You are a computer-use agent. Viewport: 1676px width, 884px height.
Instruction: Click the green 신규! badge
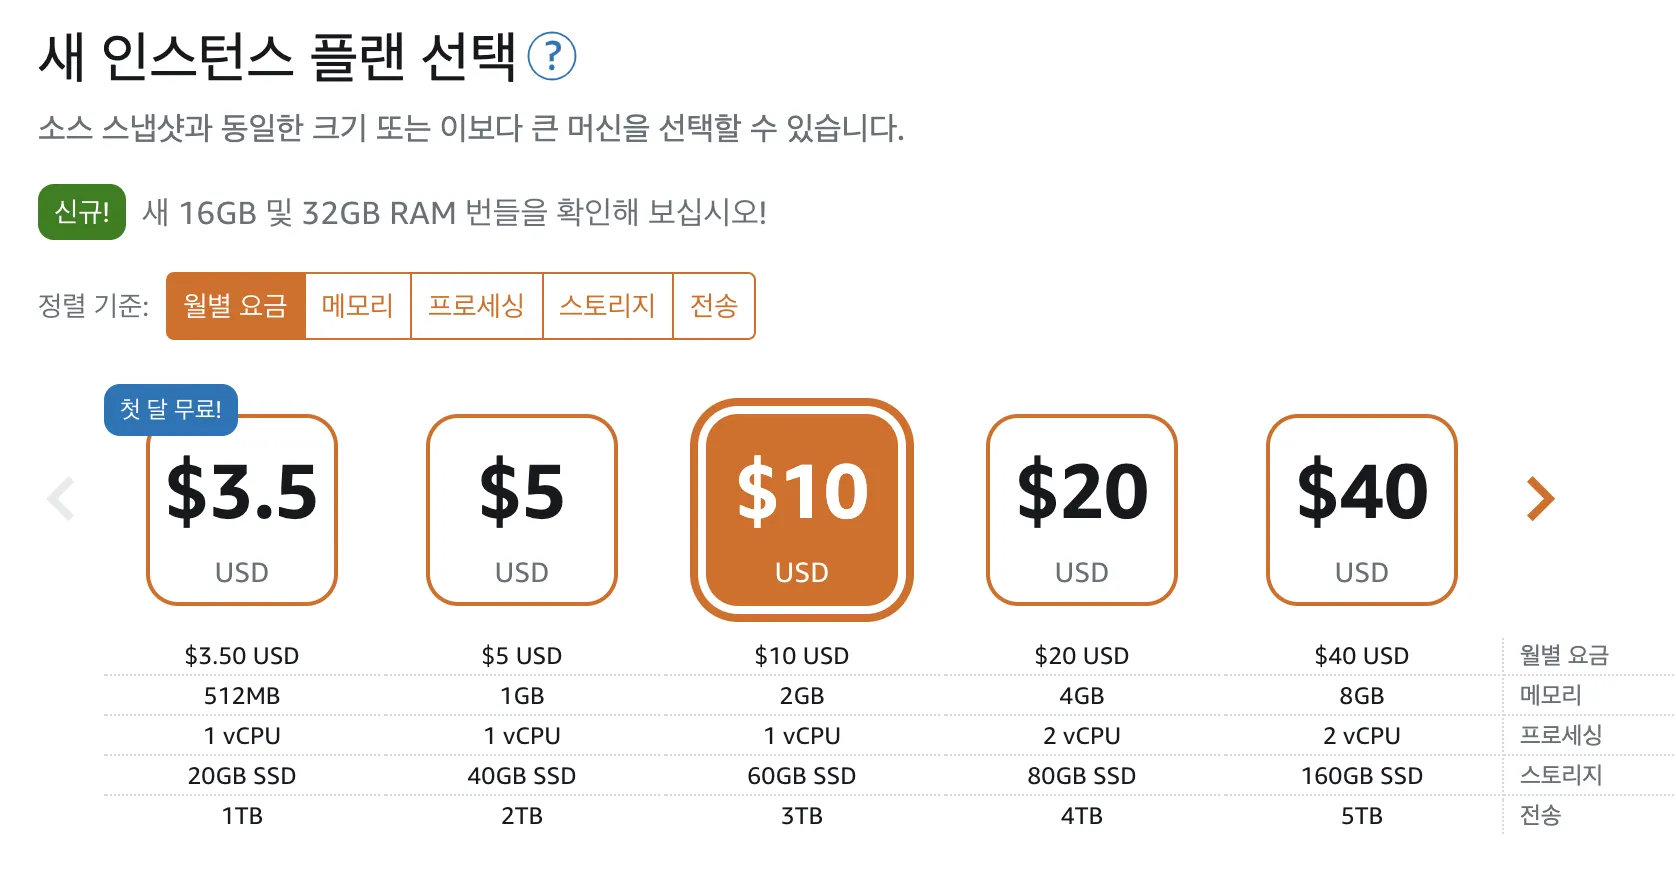click(x=82, y=212)
